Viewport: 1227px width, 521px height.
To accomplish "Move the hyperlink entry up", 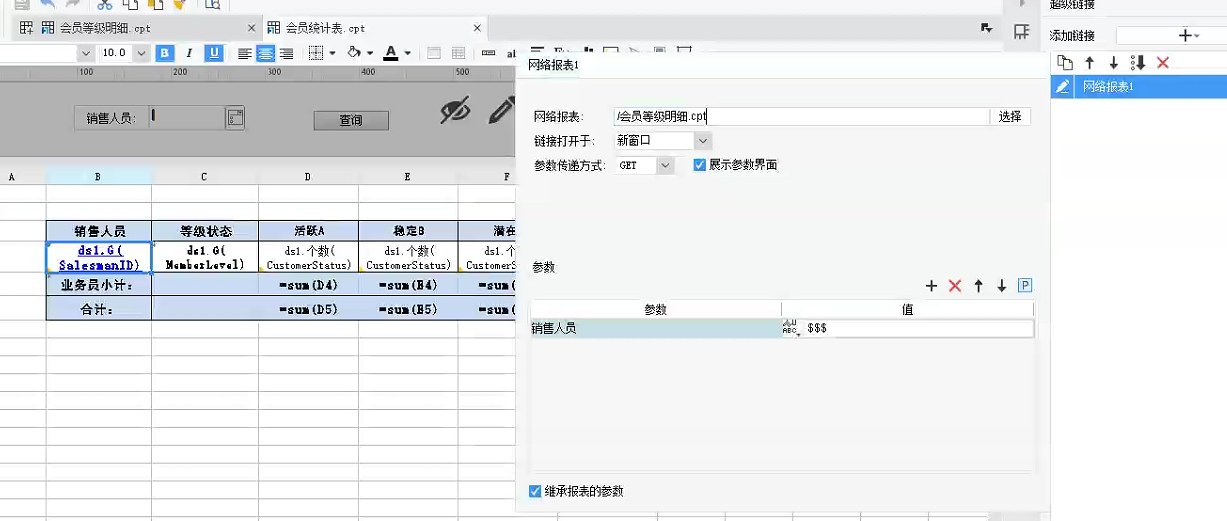I will (x=1090, y=62).
